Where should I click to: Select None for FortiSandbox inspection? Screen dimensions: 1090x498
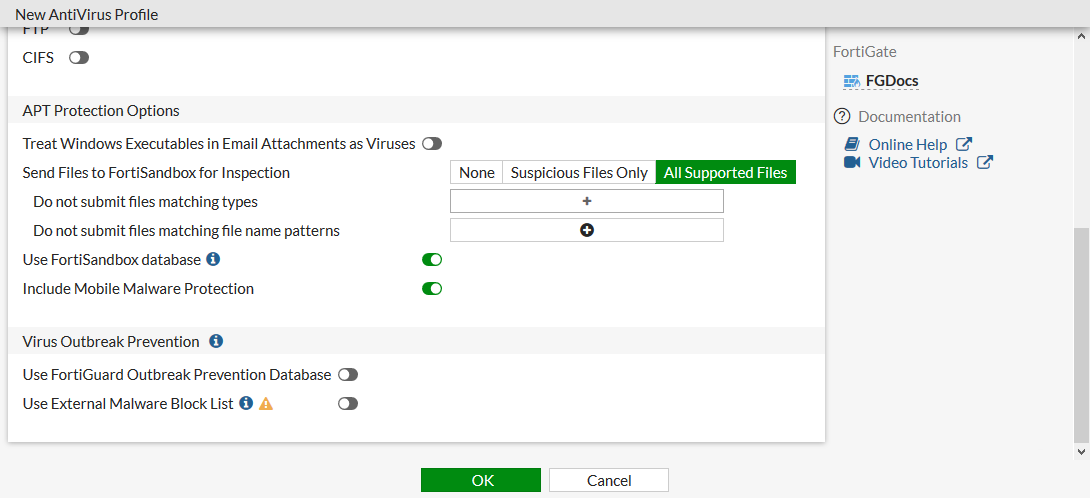pos(477,173)
